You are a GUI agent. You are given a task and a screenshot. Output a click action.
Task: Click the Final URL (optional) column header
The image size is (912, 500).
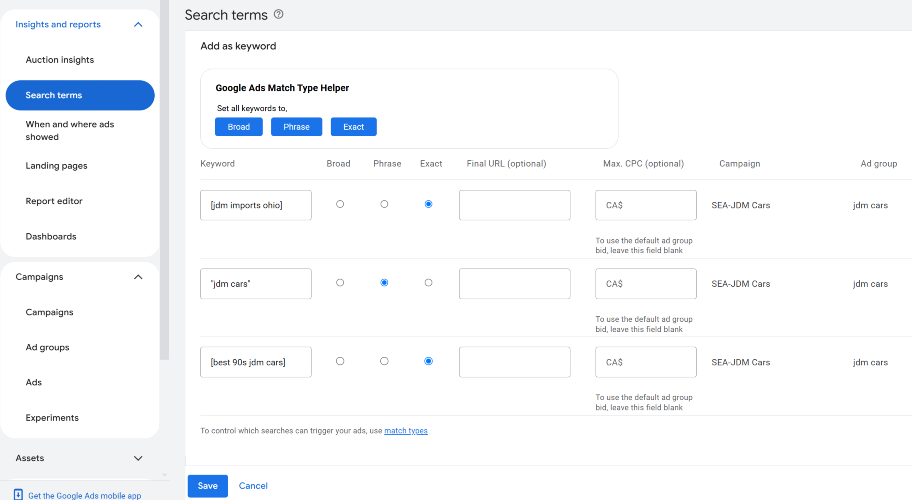pos(507,164)
